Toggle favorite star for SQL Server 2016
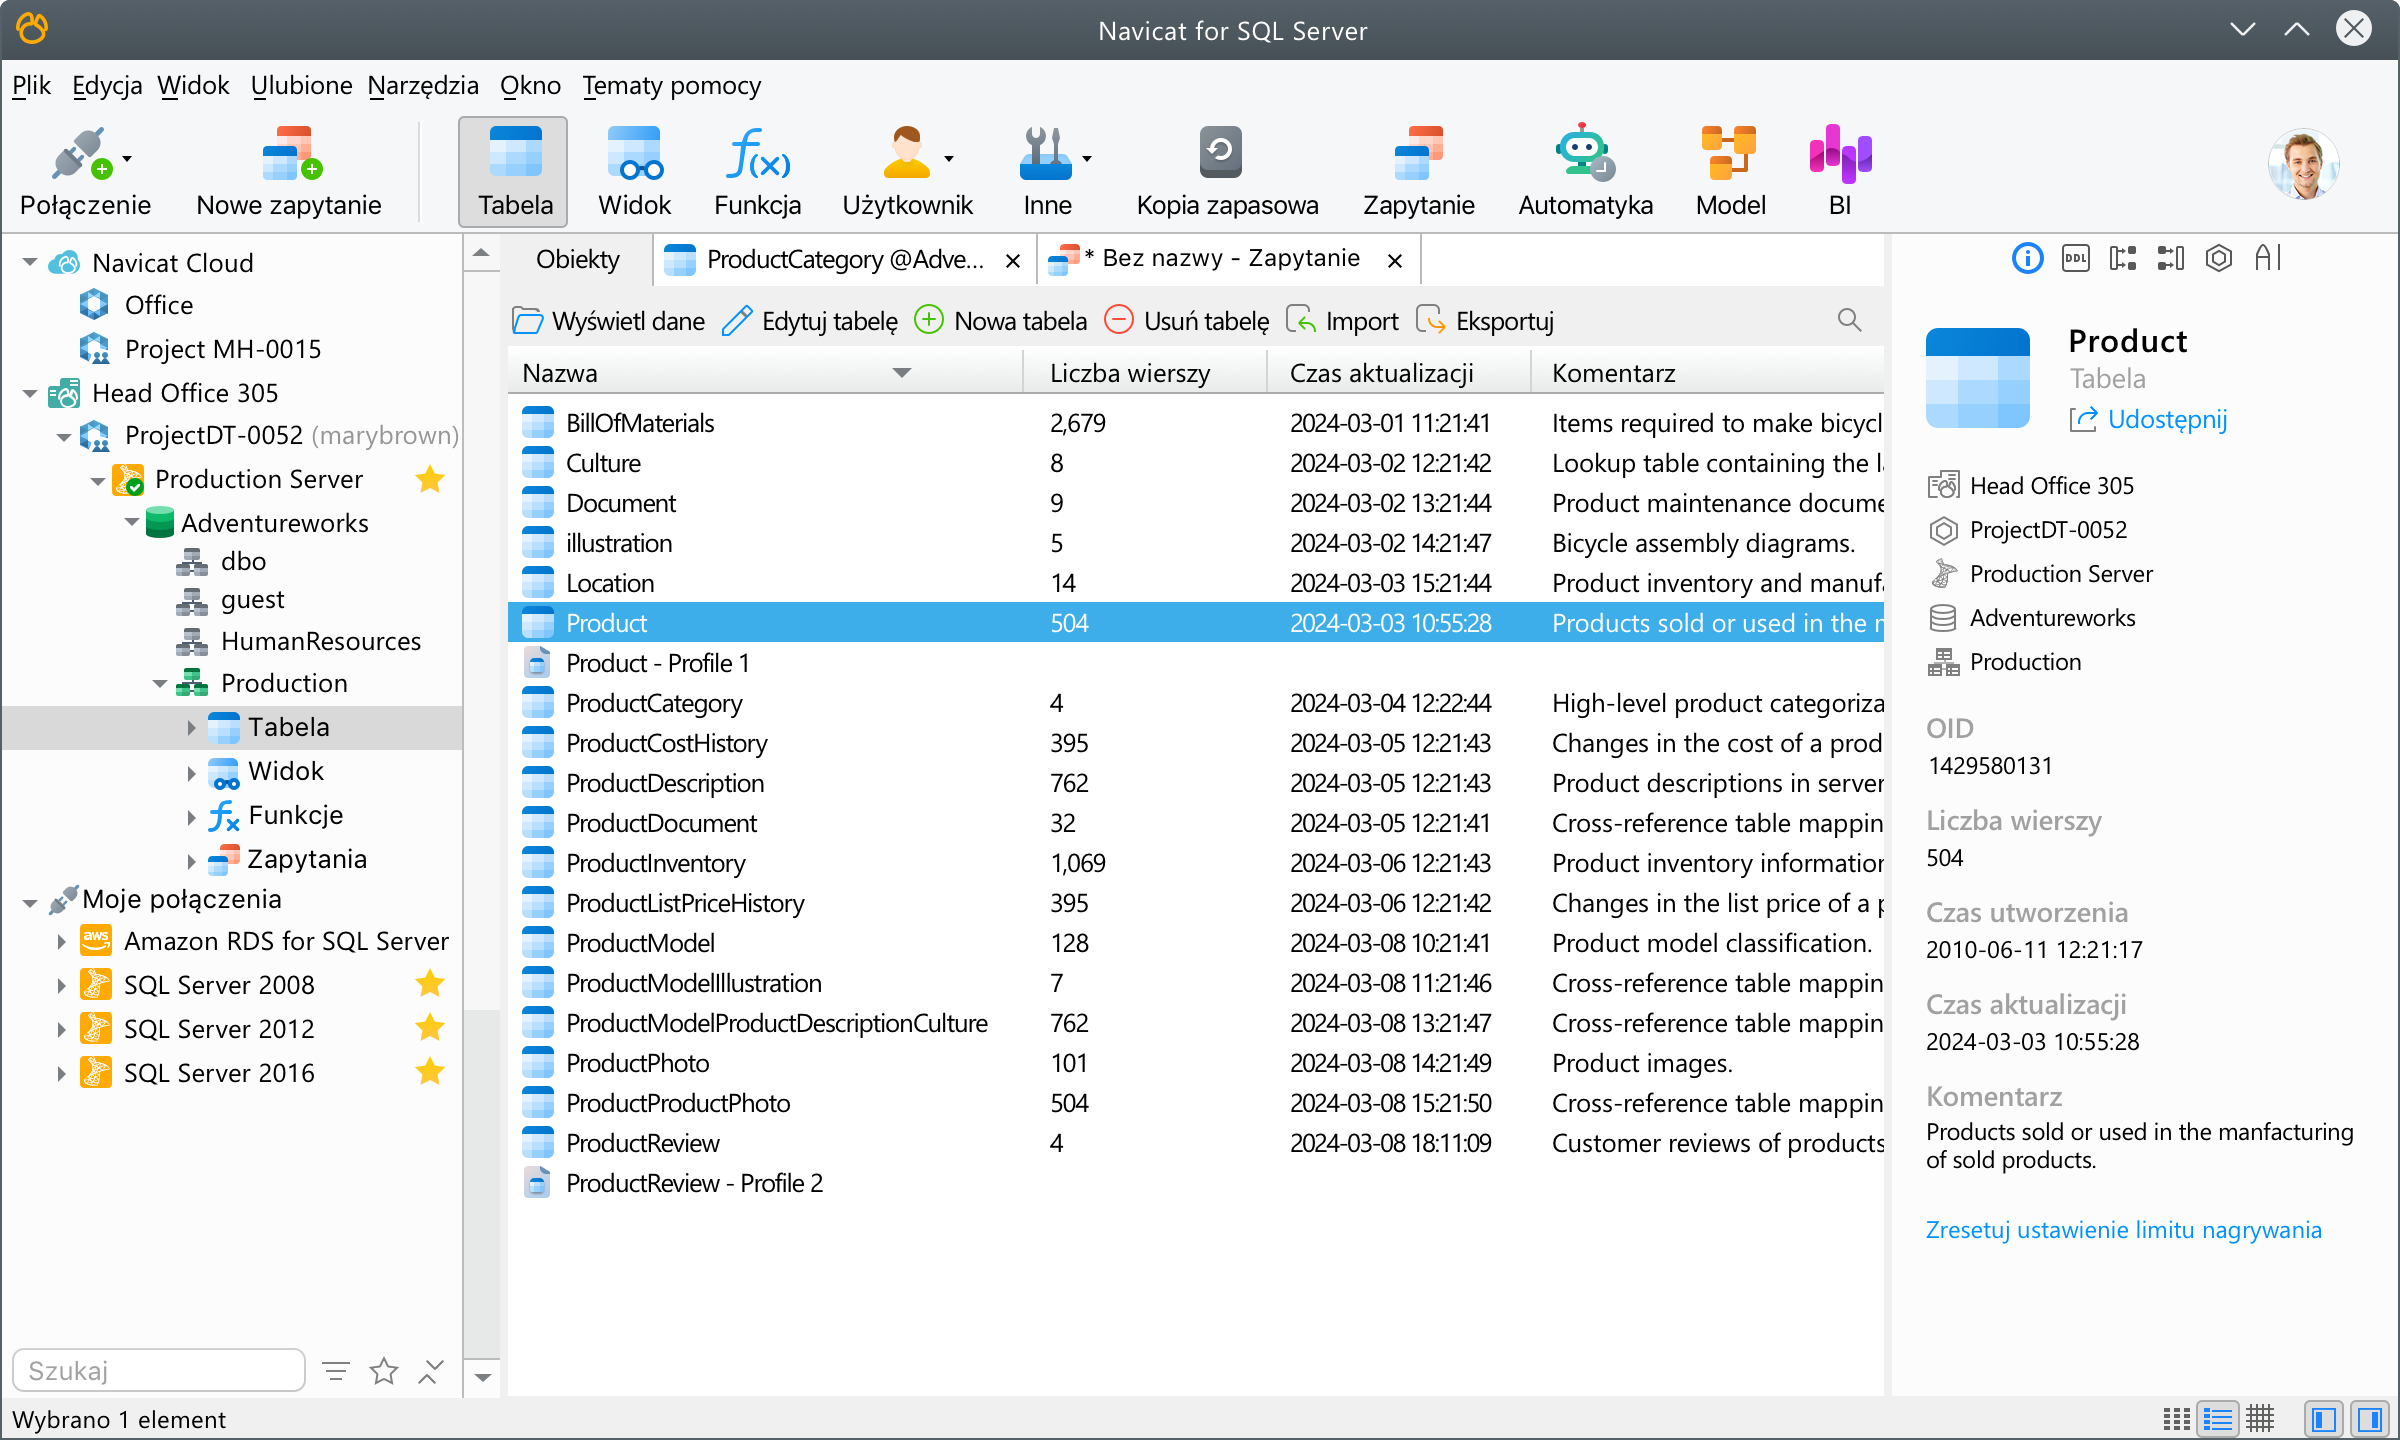This screenshot has height=1440, width=2400. point(430,1071)
